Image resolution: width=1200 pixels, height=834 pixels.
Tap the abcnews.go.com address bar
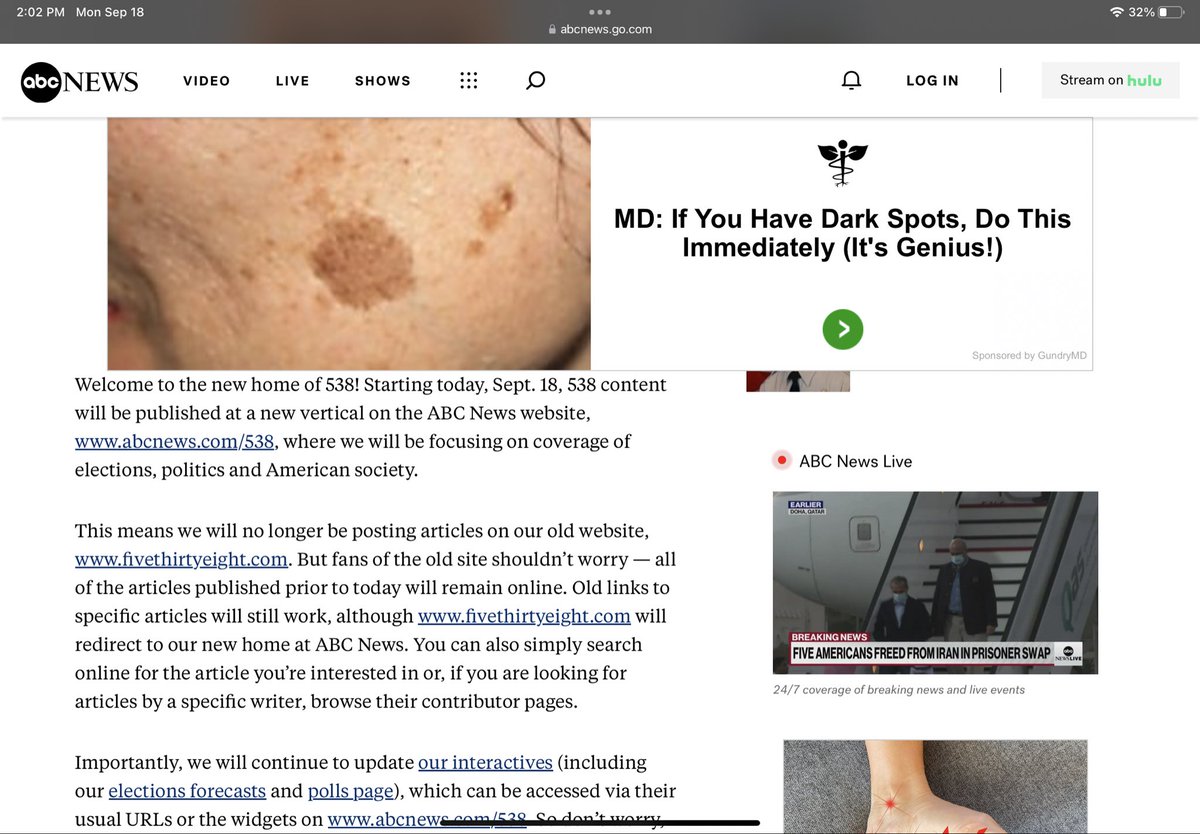pos(600,29)
